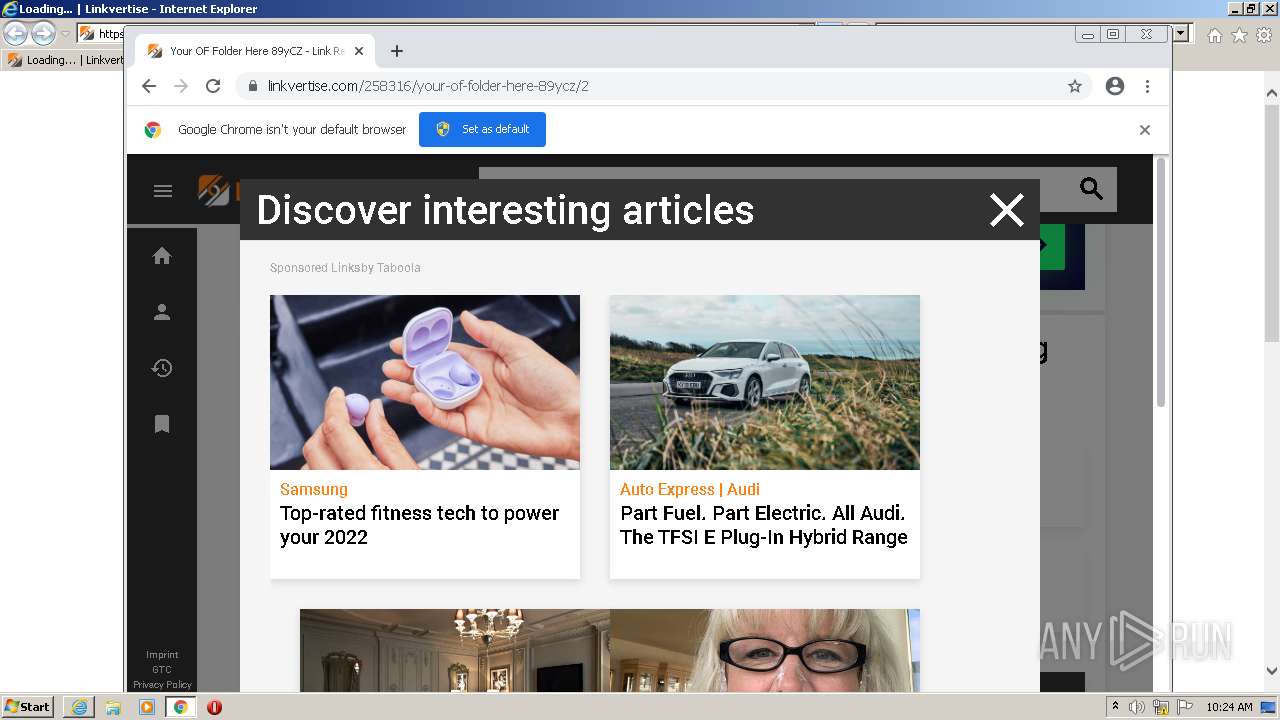Open Internet Explorer Favorites star
This screenshot has width=1280, height=720.
1239,35
